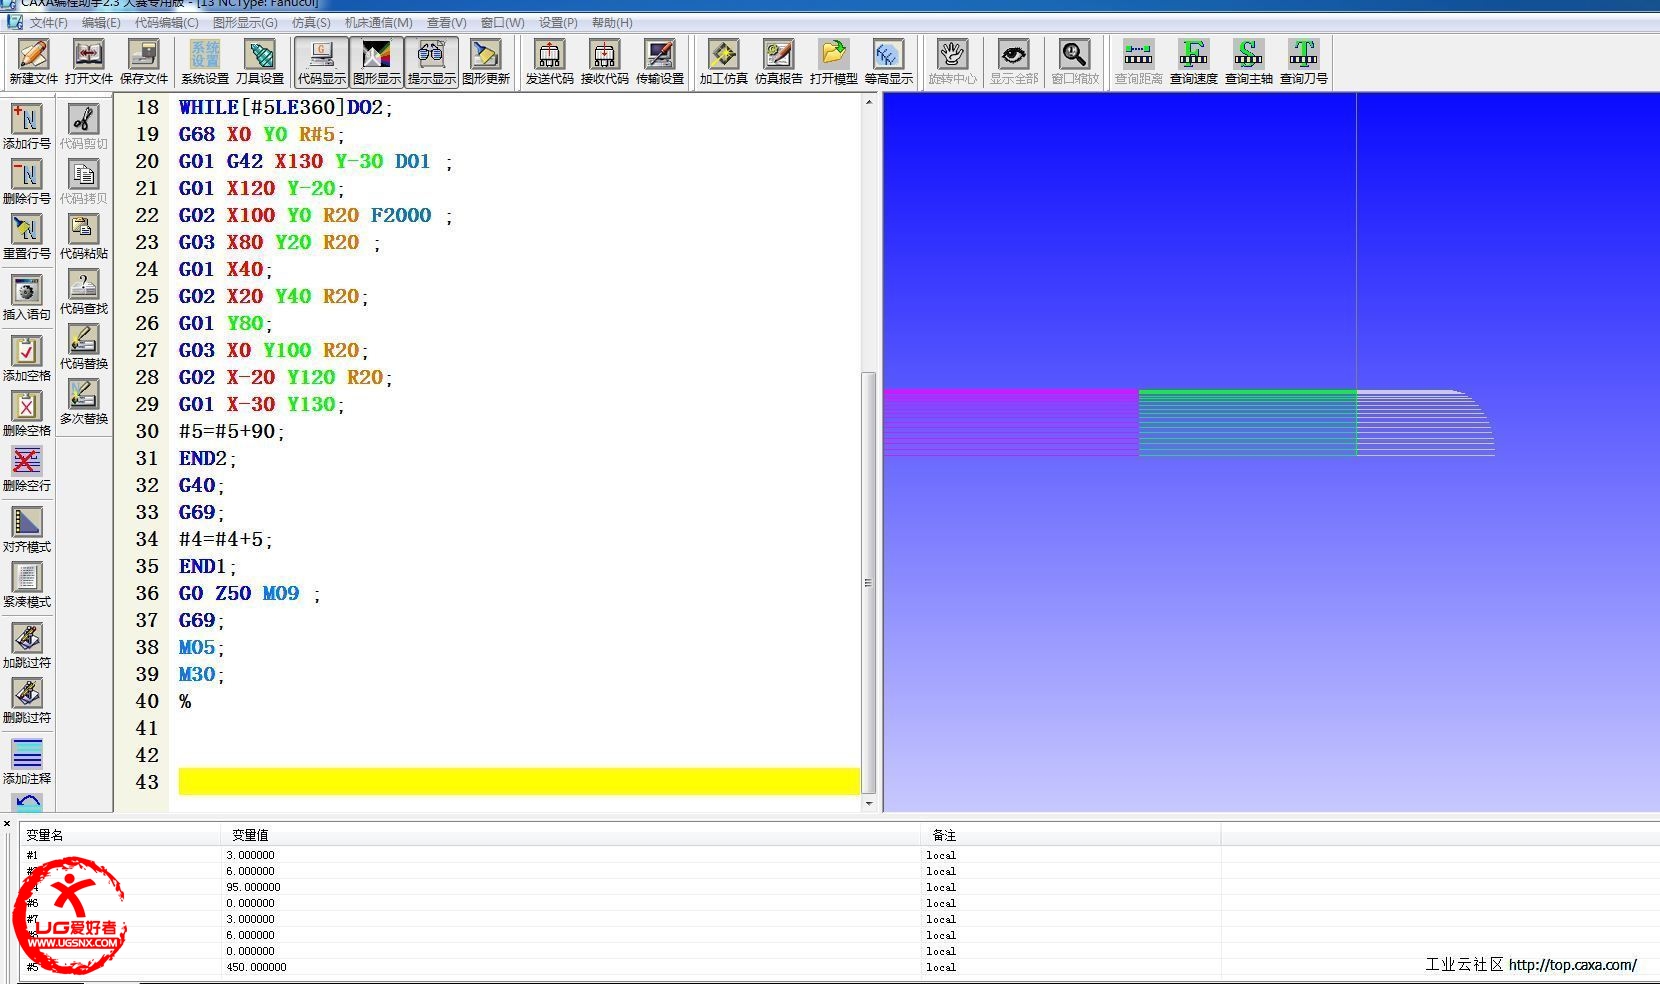Open the 编辑(E) menu
Viewport: 1660px width, 984px height.
101,22
